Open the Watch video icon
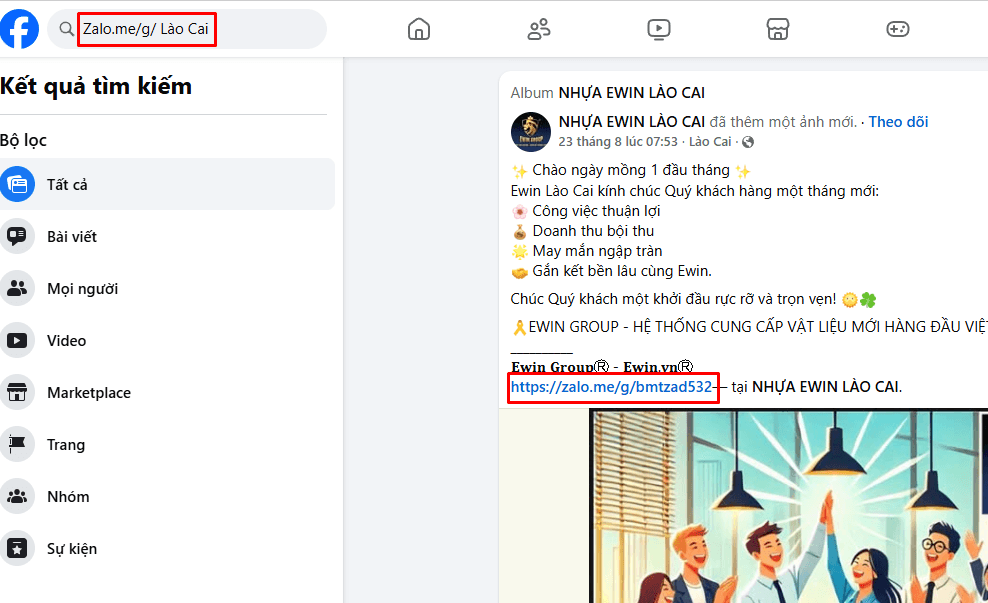988x603 pixels. click(658, 29)
